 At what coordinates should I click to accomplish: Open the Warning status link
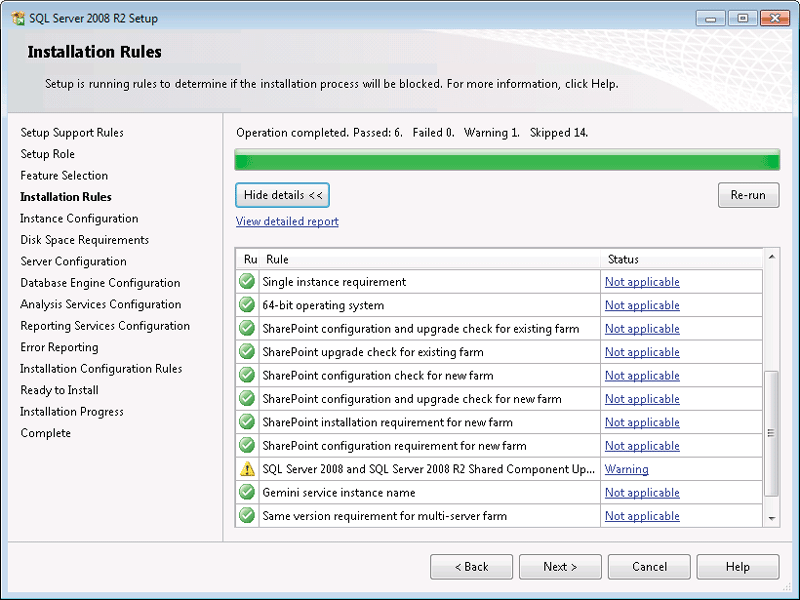click(x=626, y=469)
